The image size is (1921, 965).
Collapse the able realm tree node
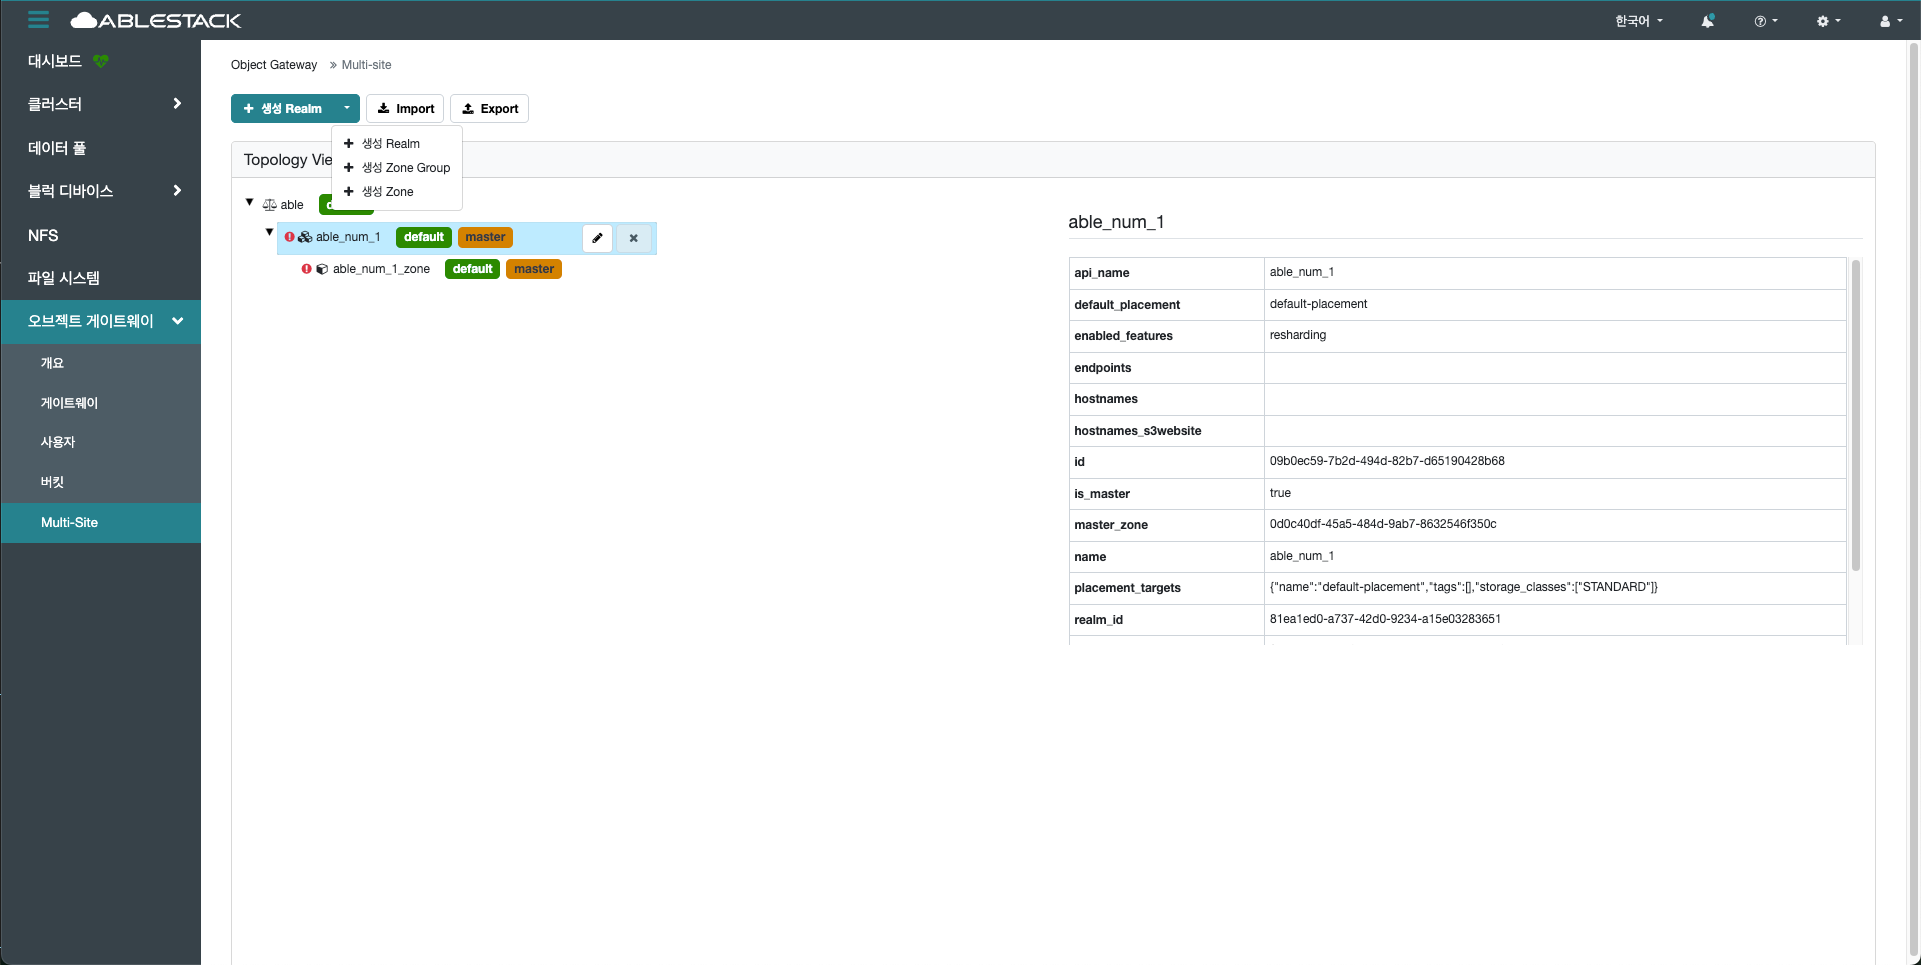click(x=250, y=203)
